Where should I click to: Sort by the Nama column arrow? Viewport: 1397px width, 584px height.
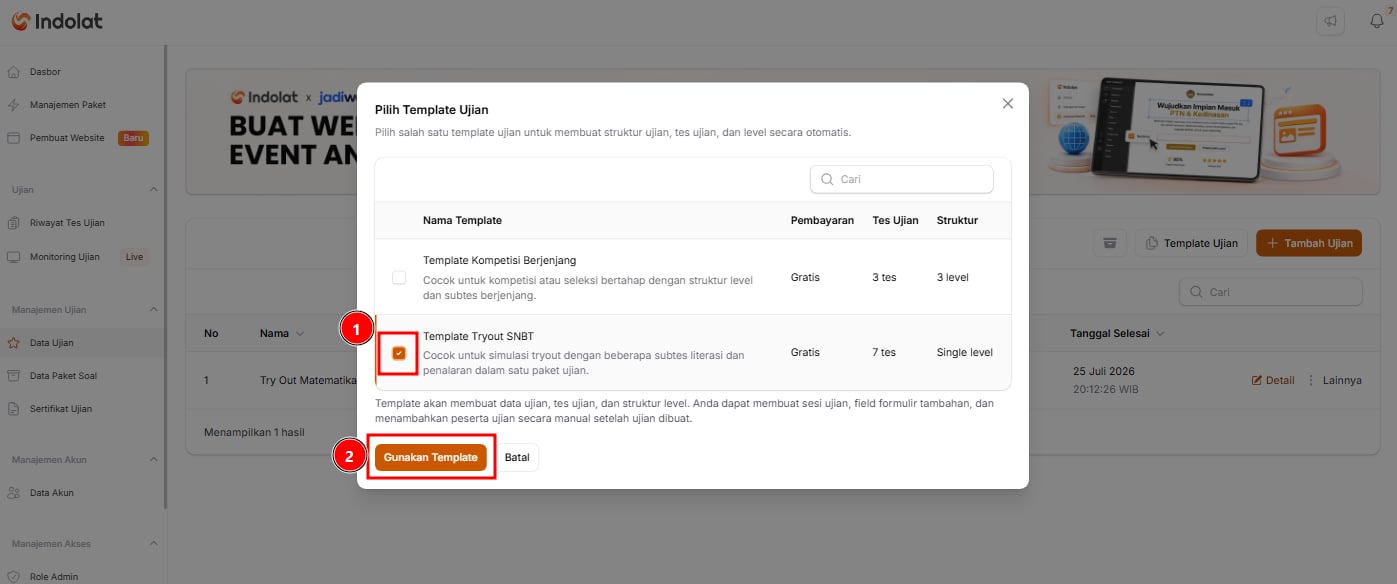pos(299,333)
